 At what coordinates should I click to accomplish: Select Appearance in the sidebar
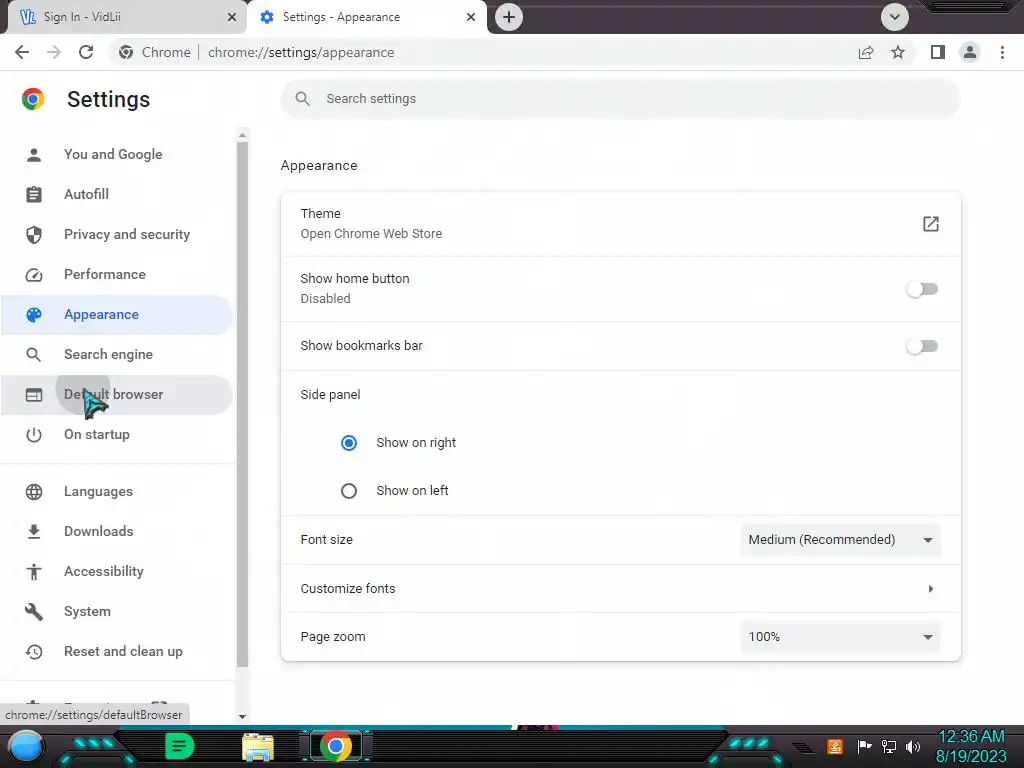point(117,315)
